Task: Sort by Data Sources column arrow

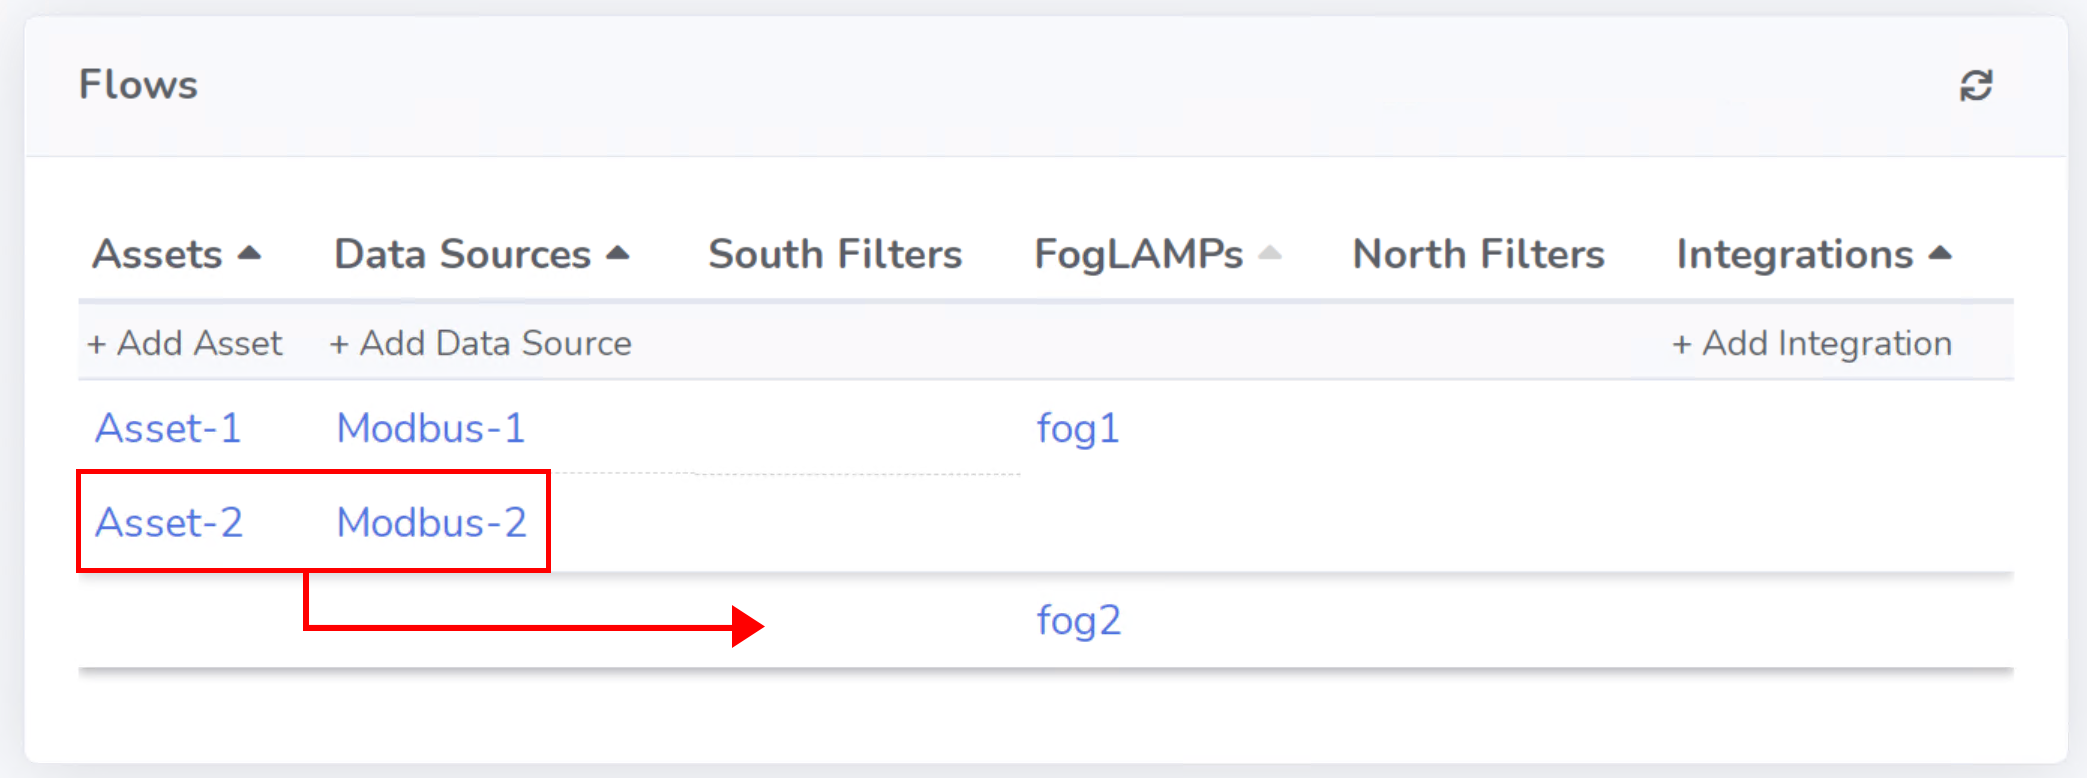Action: tap(618, 254)
